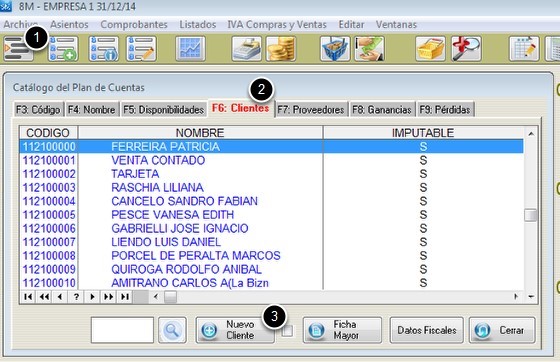Jump back a page of records
560x362 pixels.
[44, 297]
